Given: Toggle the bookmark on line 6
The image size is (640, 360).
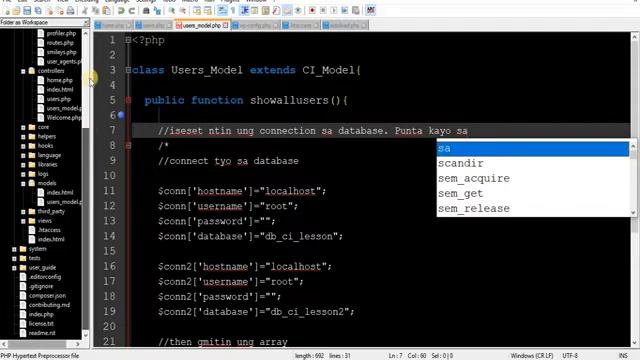Looking at the screenshot, I should click(x=121, y=116).
